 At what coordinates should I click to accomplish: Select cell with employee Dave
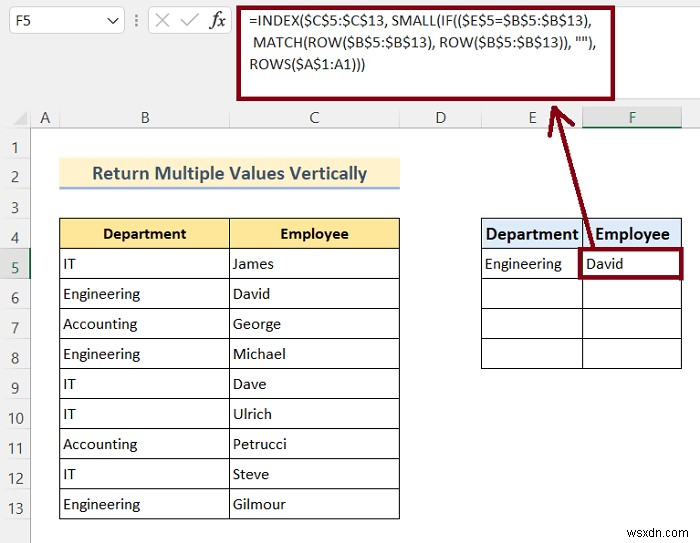coord(314,384)
